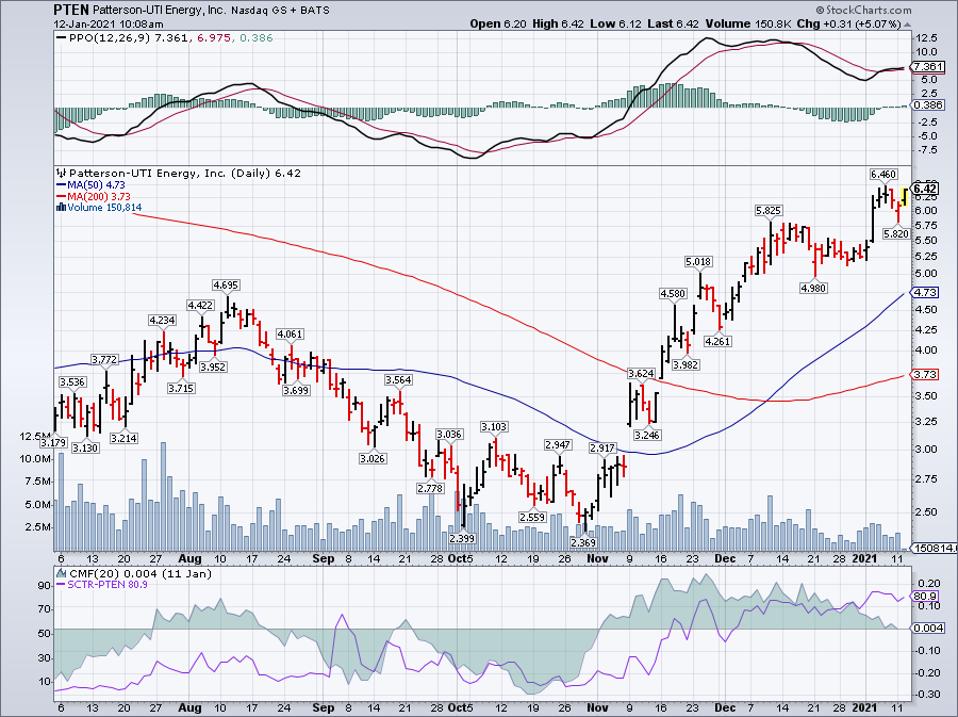This screenshot has height=717, width=958.
Task: Click the 4.061 peak price annotation
Action: click(290, 334)
